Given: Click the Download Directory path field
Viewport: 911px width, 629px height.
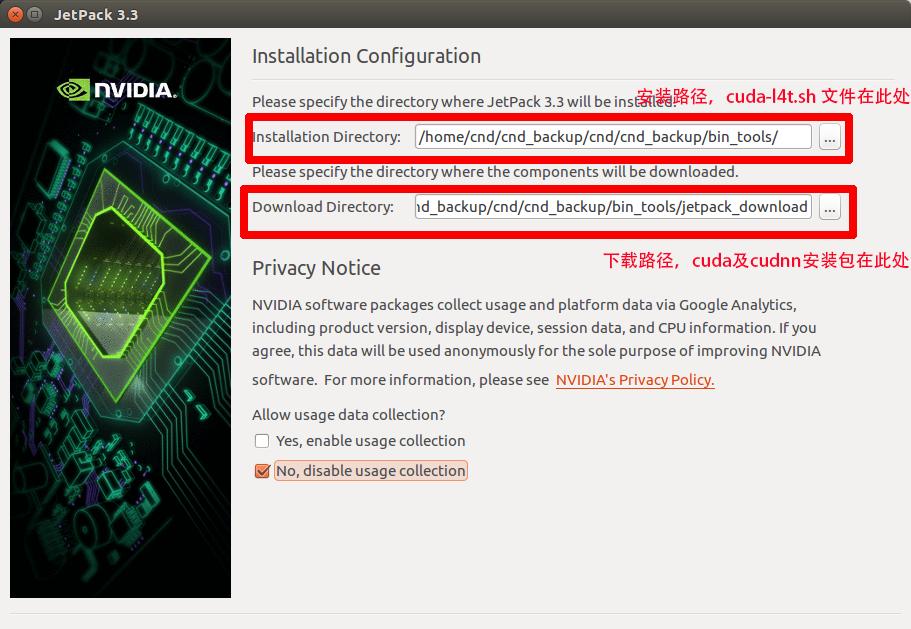Looking at the screenshot, I should click(x=613, y=207).
